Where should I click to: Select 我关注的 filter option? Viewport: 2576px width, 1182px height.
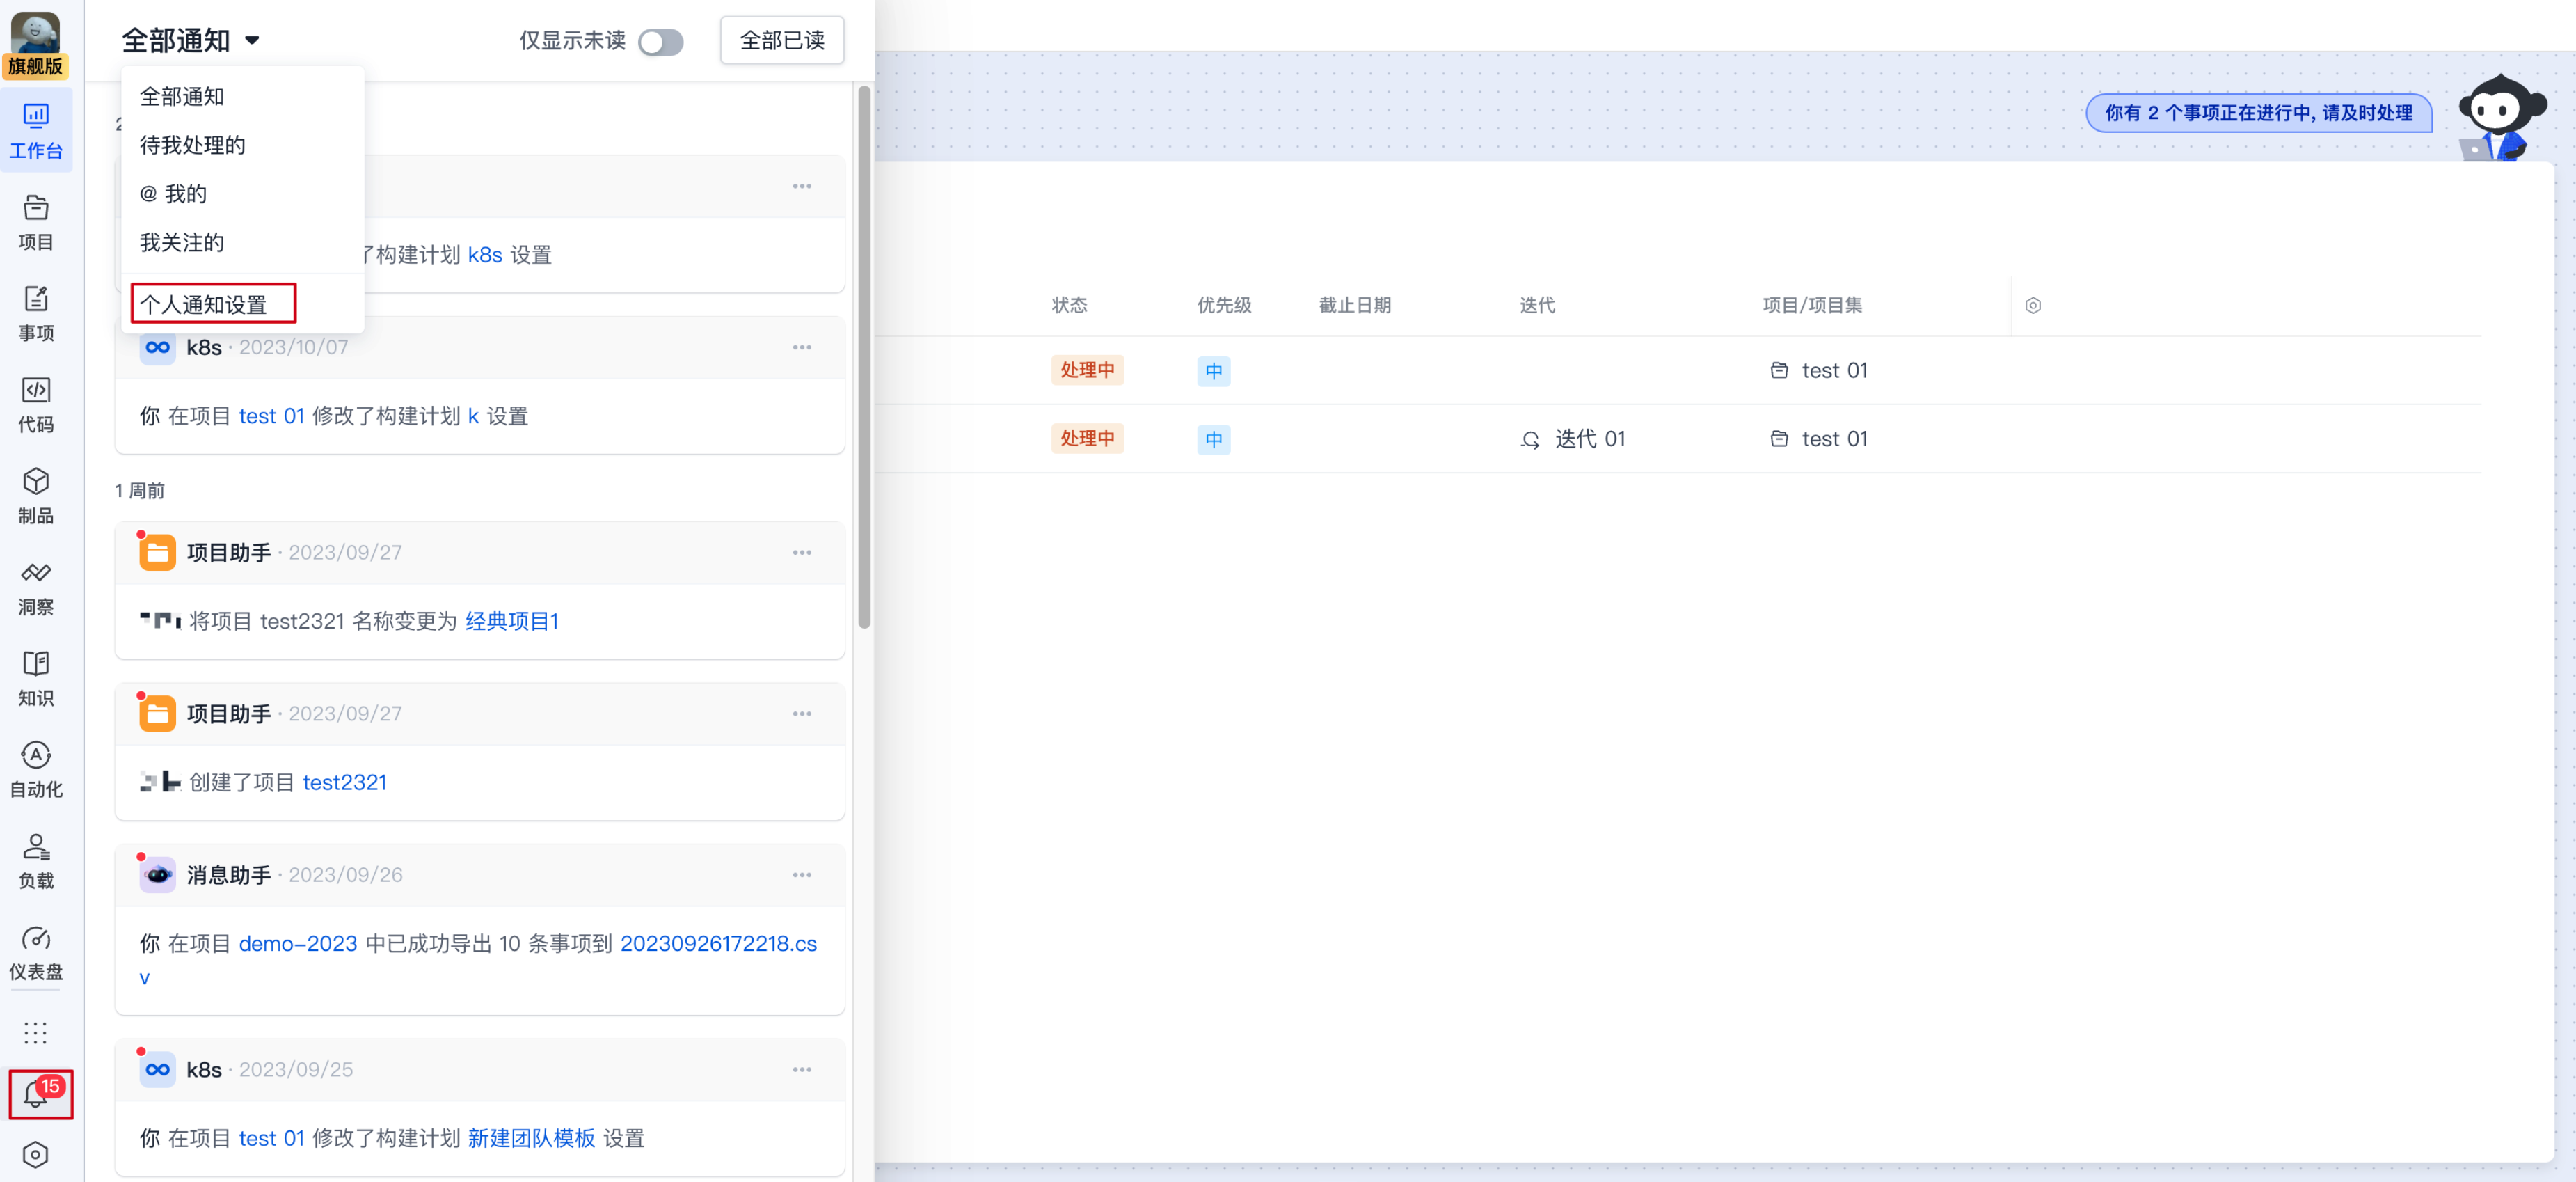182,243
